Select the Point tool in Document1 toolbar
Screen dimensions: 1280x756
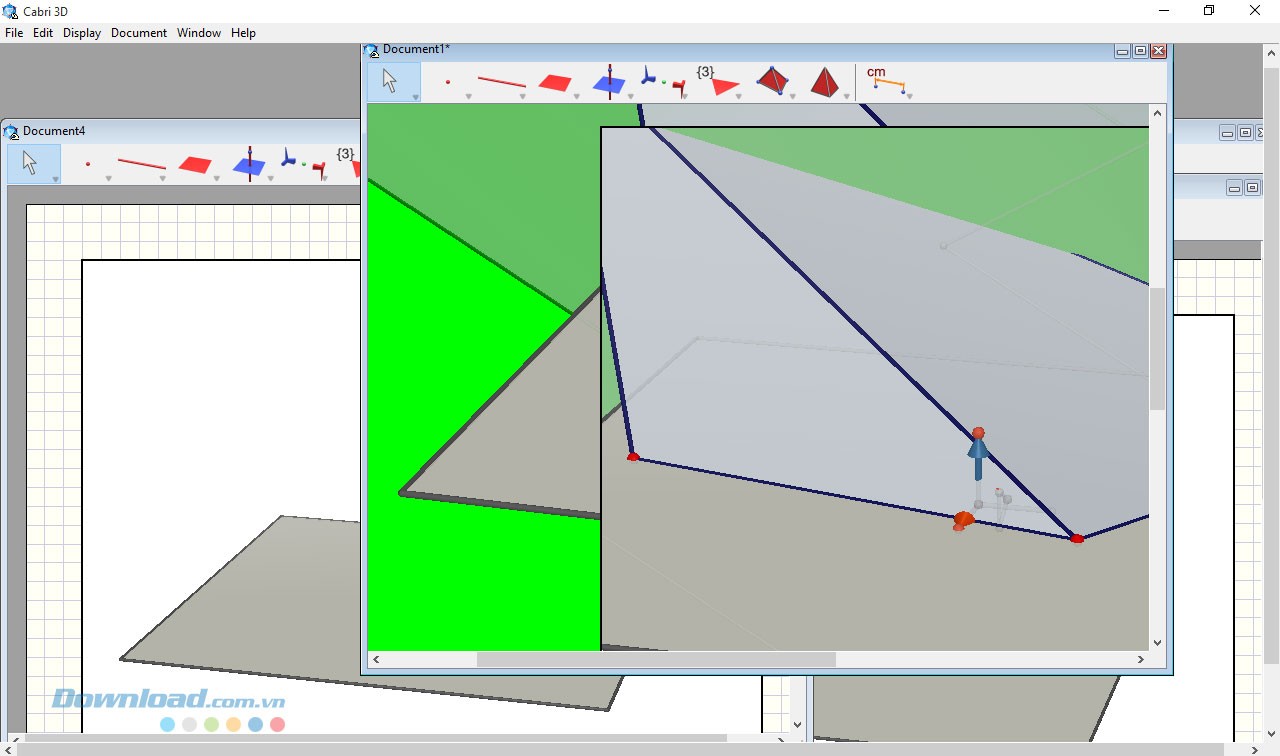pos(447,82)
